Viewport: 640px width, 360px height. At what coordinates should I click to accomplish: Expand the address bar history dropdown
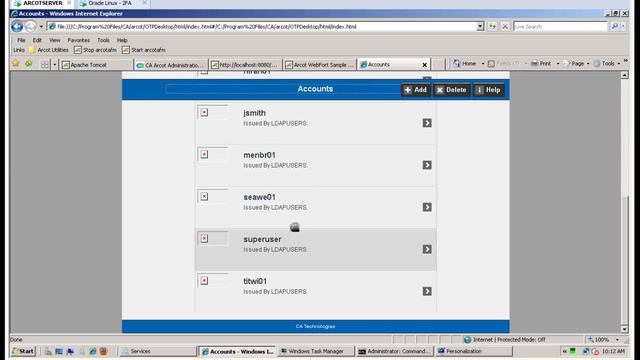coord(480,27)
